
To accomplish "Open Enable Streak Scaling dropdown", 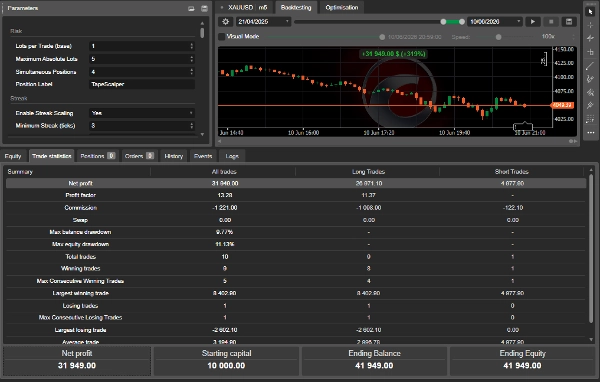I will (142, 113).
